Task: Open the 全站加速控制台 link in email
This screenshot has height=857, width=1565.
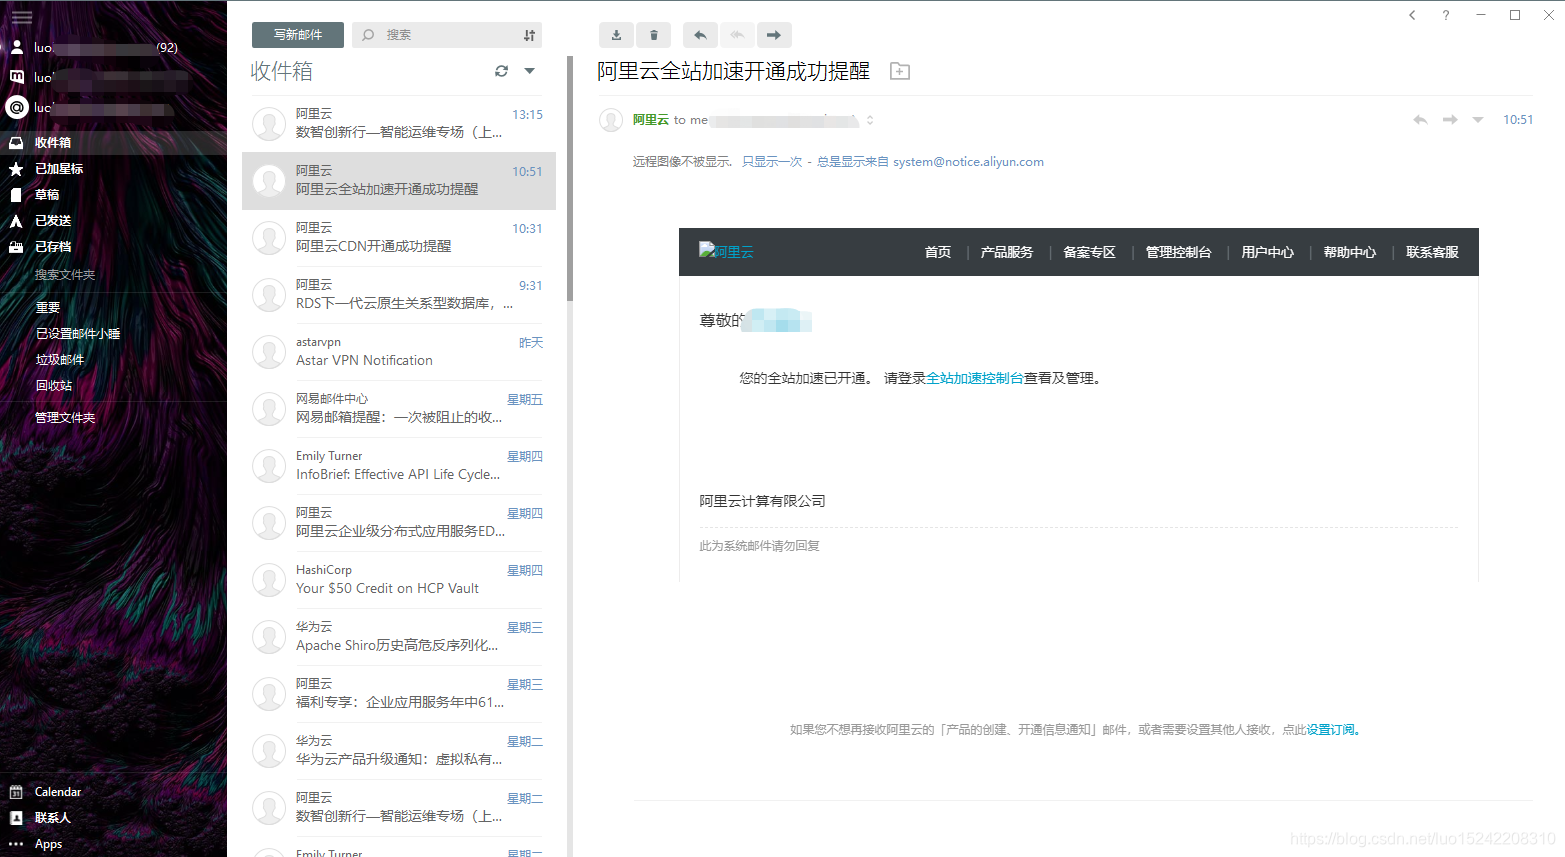Action: (x=975, y=378)
